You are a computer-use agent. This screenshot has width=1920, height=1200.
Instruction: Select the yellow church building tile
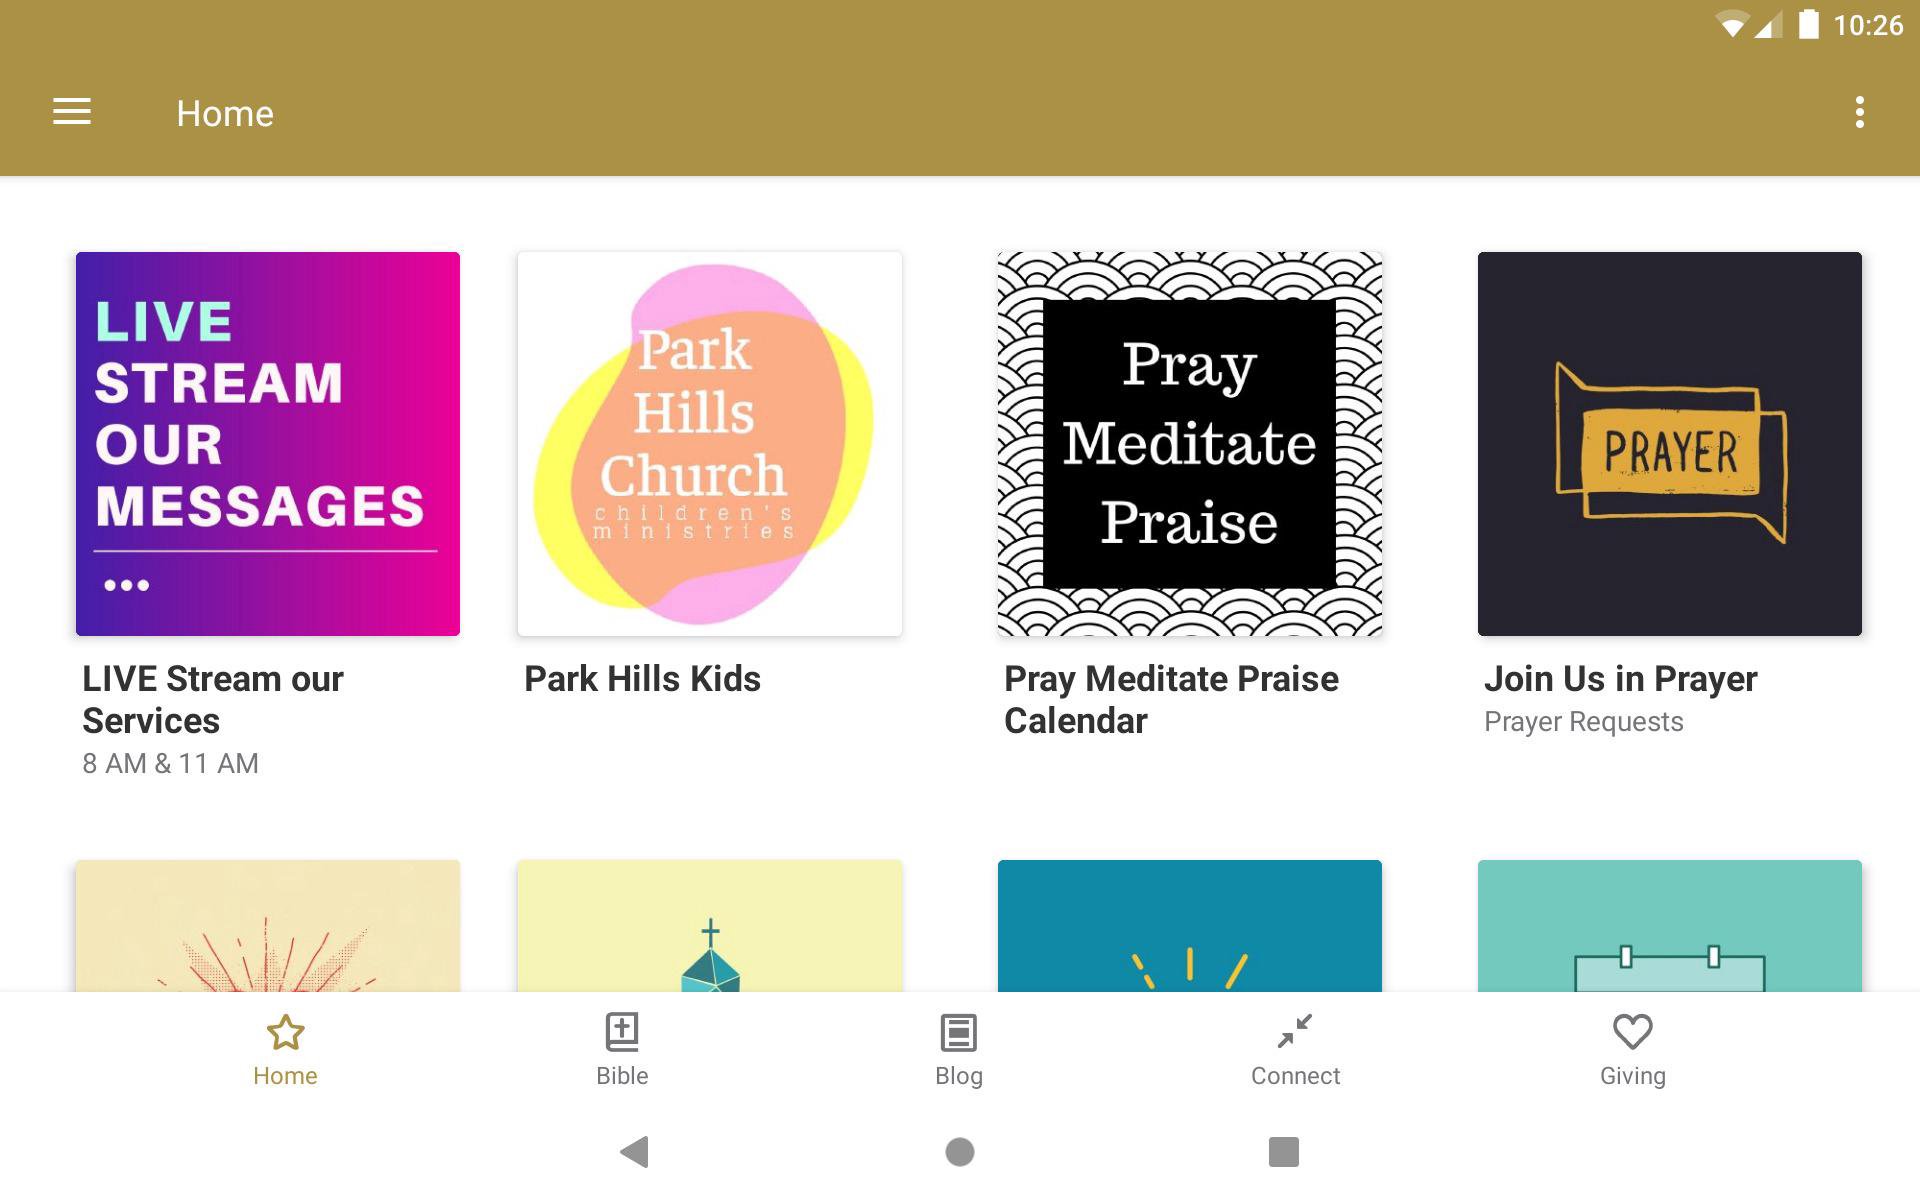709,926
